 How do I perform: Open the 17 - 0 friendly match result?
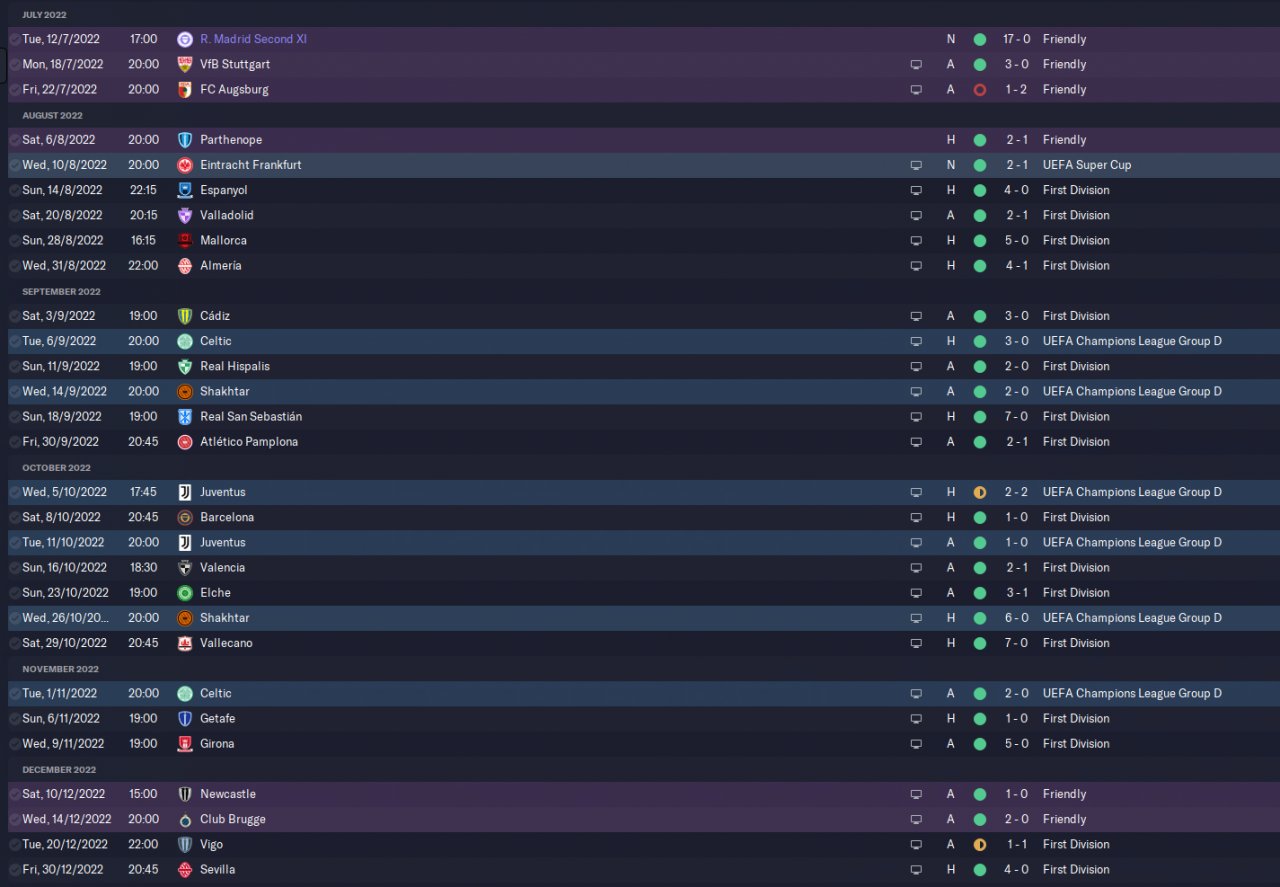(x=1017, y=39)
